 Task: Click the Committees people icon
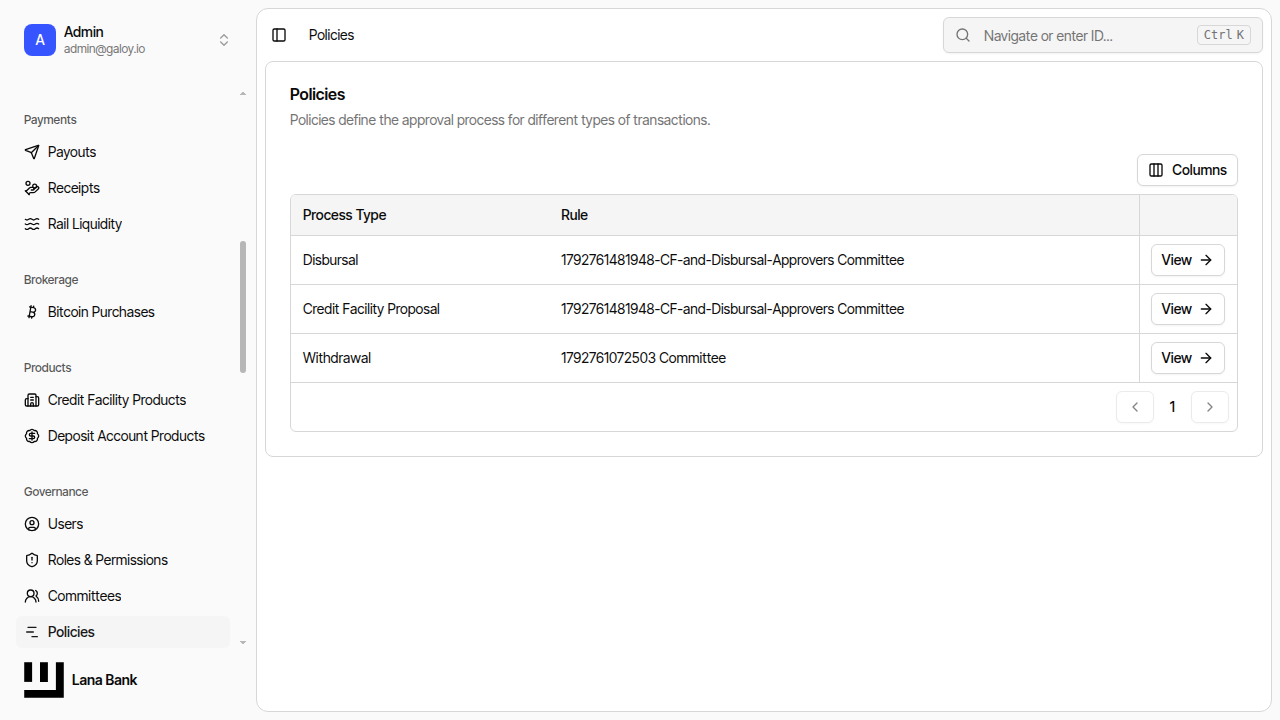click(32, 596)
